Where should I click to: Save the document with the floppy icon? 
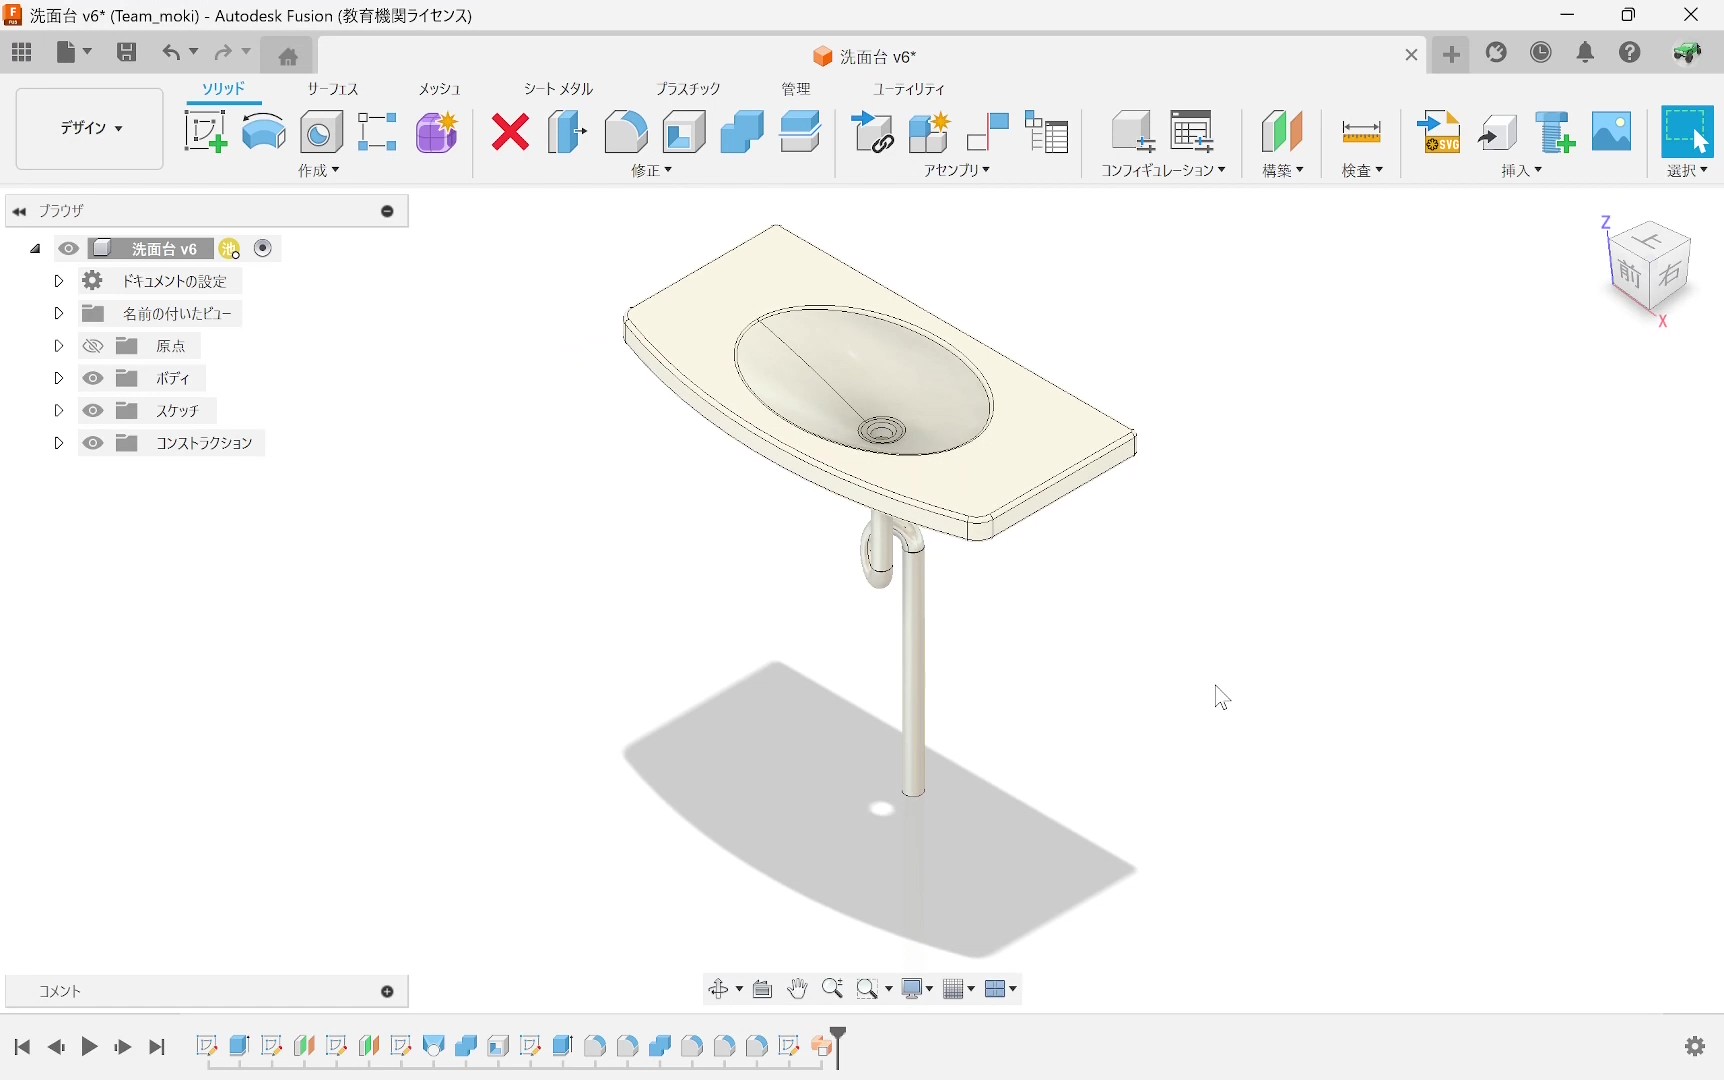click(x=127, y=53)
